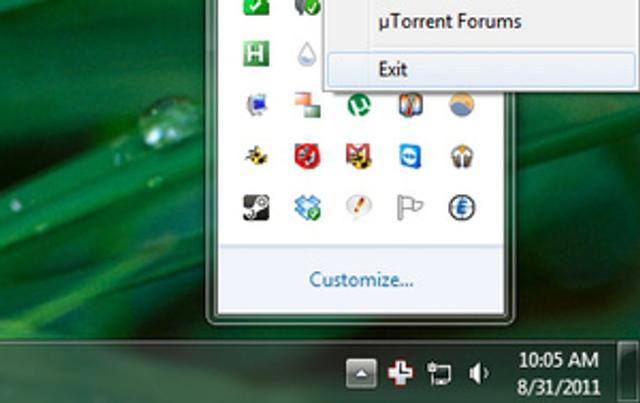640x403 pixels.
Task: Open the orange-blue M shield icon
Action: (x=410, y=105)
